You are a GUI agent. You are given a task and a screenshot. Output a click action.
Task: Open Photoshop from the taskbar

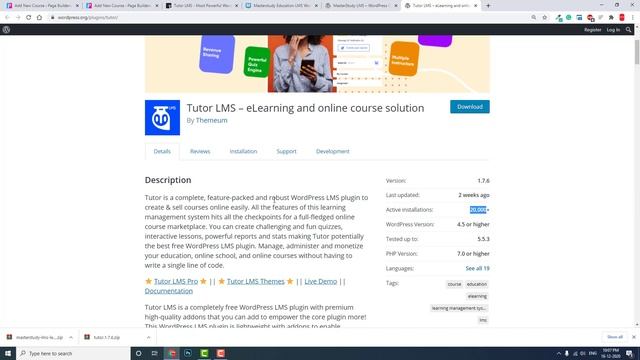(188, 353)
